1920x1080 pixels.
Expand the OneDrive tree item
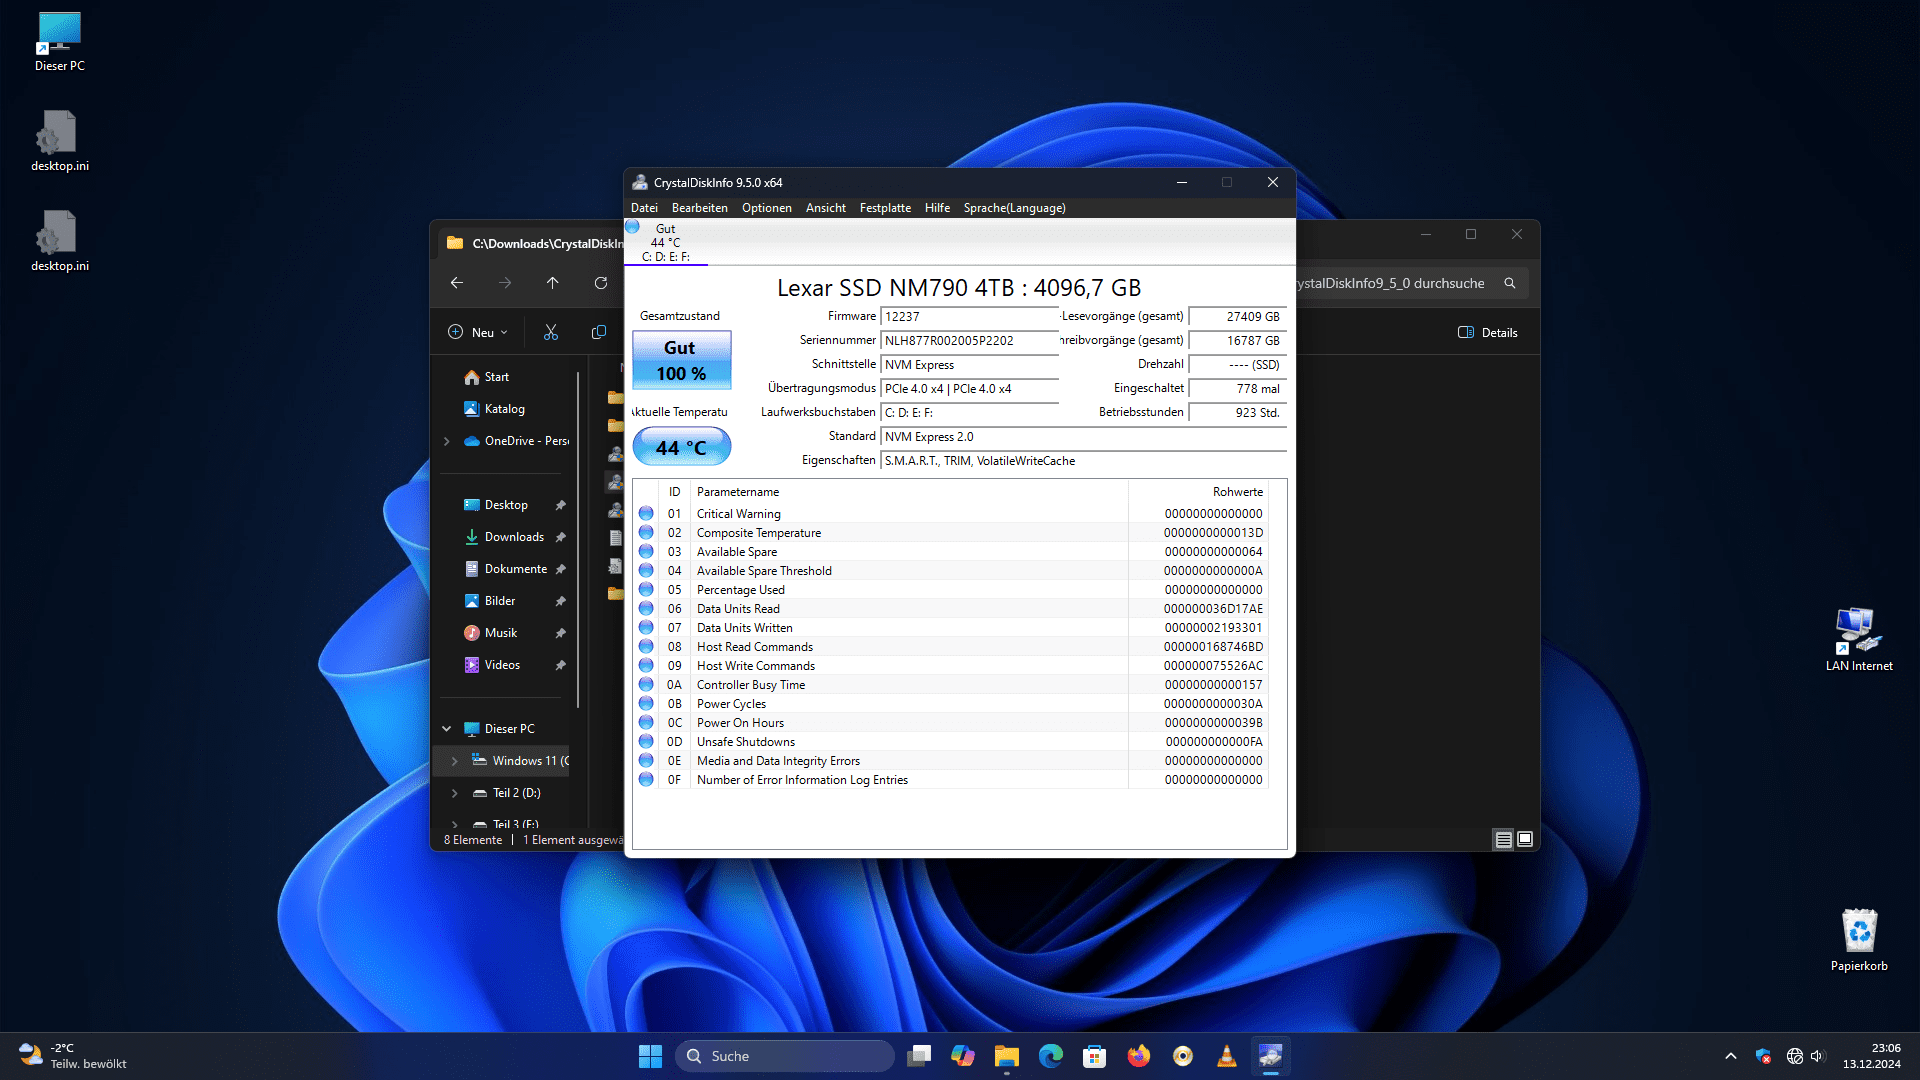tap(447, 441)
